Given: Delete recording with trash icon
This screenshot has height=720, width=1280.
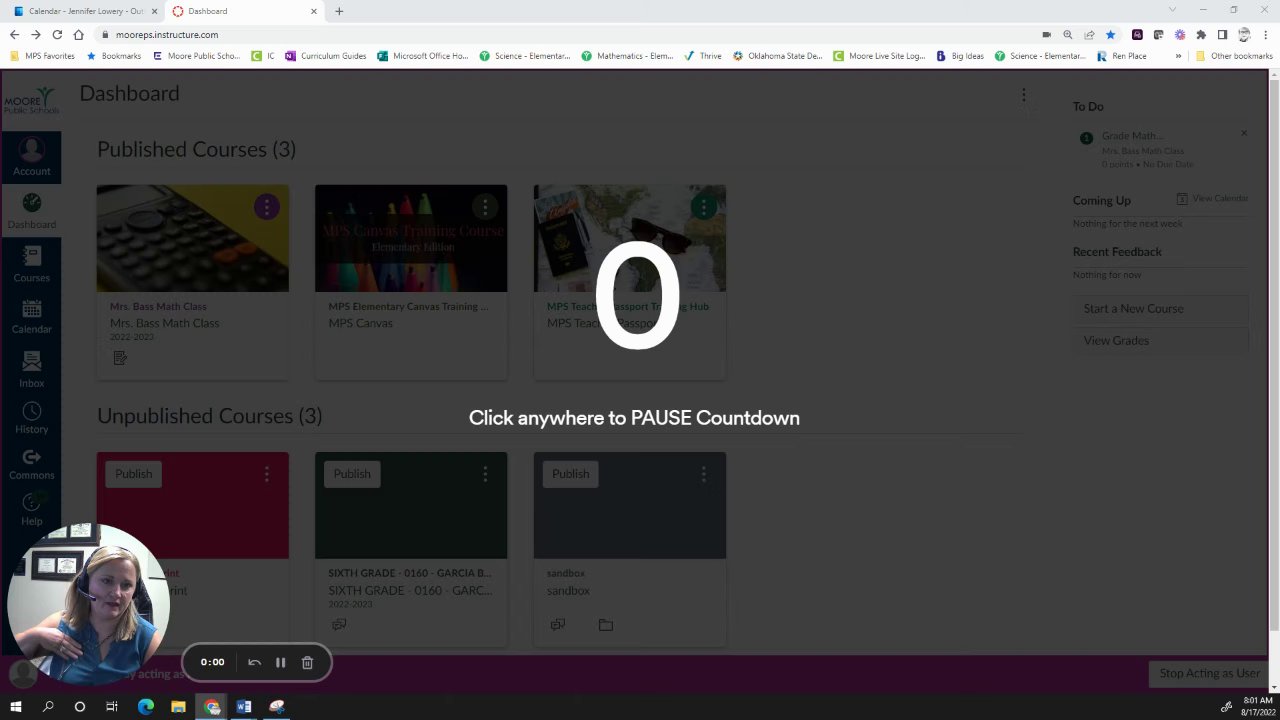Looking at the screenshot, I should click(x=307, y=662).
